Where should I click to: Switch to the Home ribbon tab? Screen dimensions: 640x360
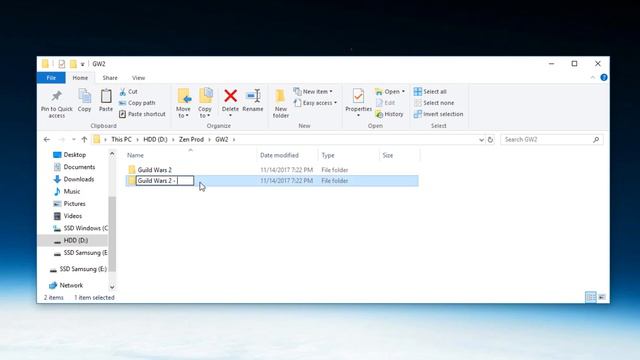(80, 78)
